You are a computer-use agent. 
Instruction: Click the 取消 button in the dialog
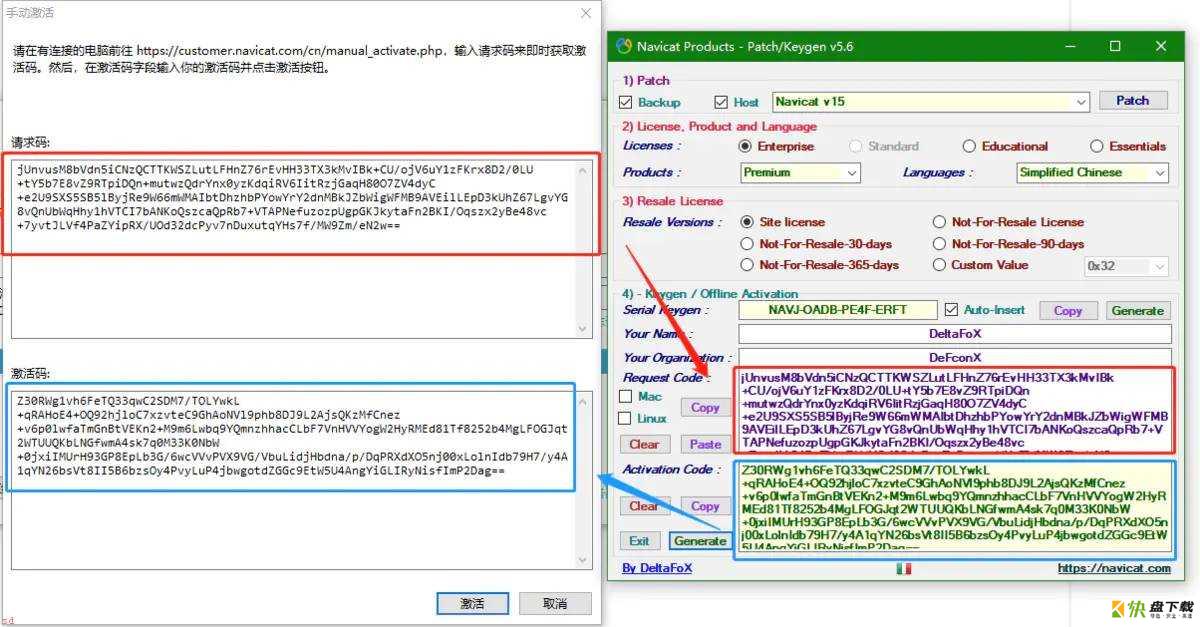point(555,604)
